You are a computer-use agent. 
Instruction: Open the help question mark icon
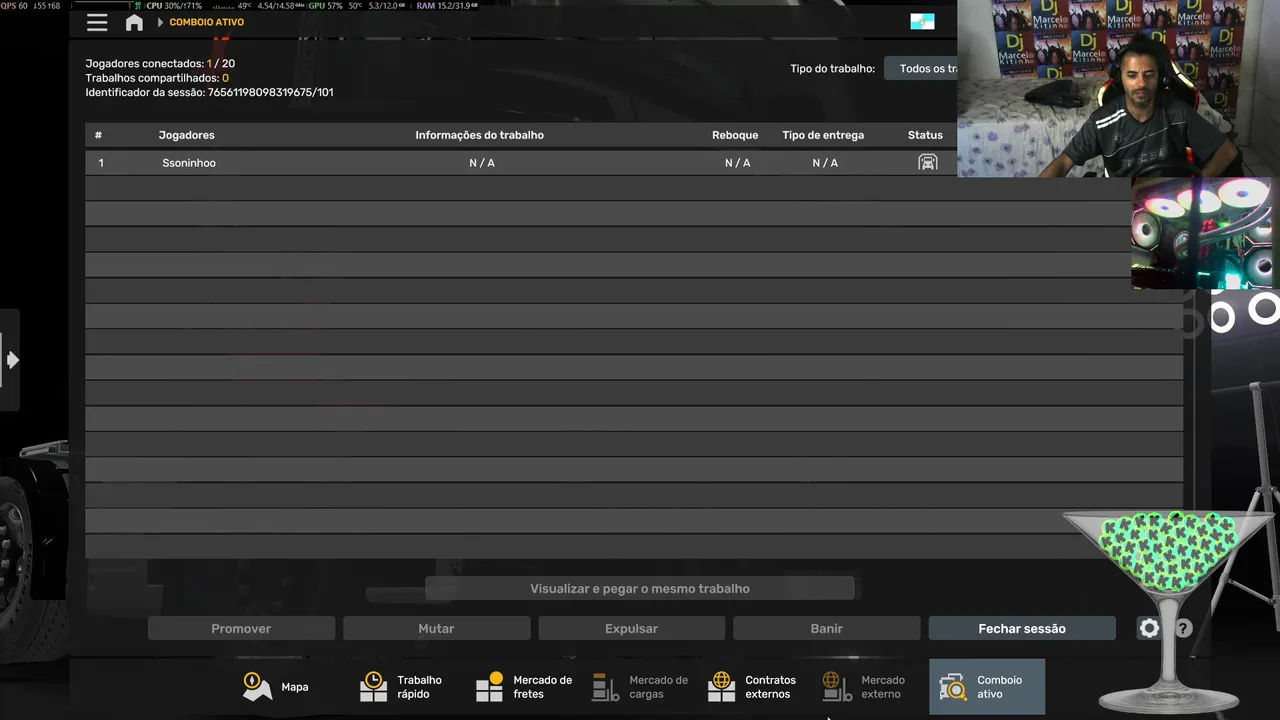(x=1183, y=629)
